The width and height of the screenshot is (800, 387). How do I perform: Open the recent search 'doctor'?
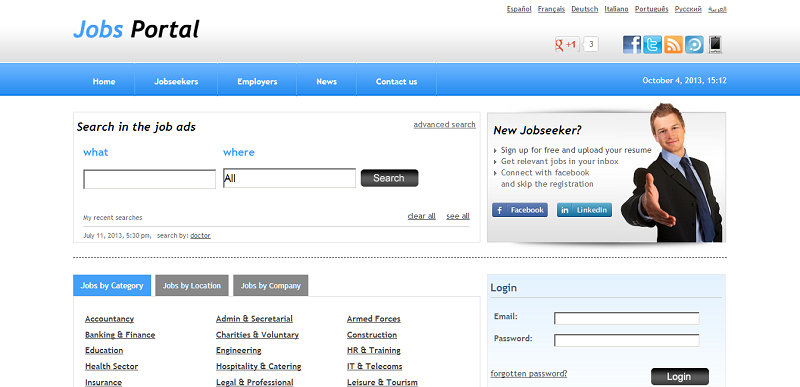click(x=200, y=236)
